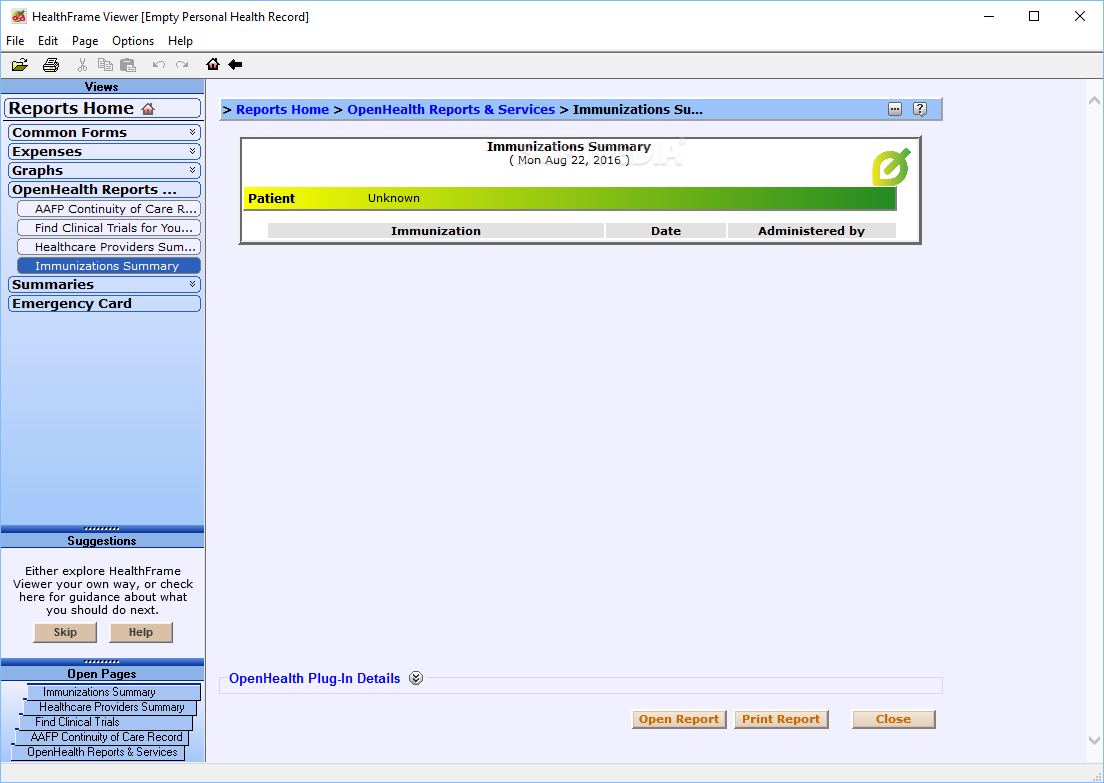Image resolution: width=1104 pixels, height=783 pixels.
Task: Select Find Clinical Trials for You item
Action: [108, 227]
